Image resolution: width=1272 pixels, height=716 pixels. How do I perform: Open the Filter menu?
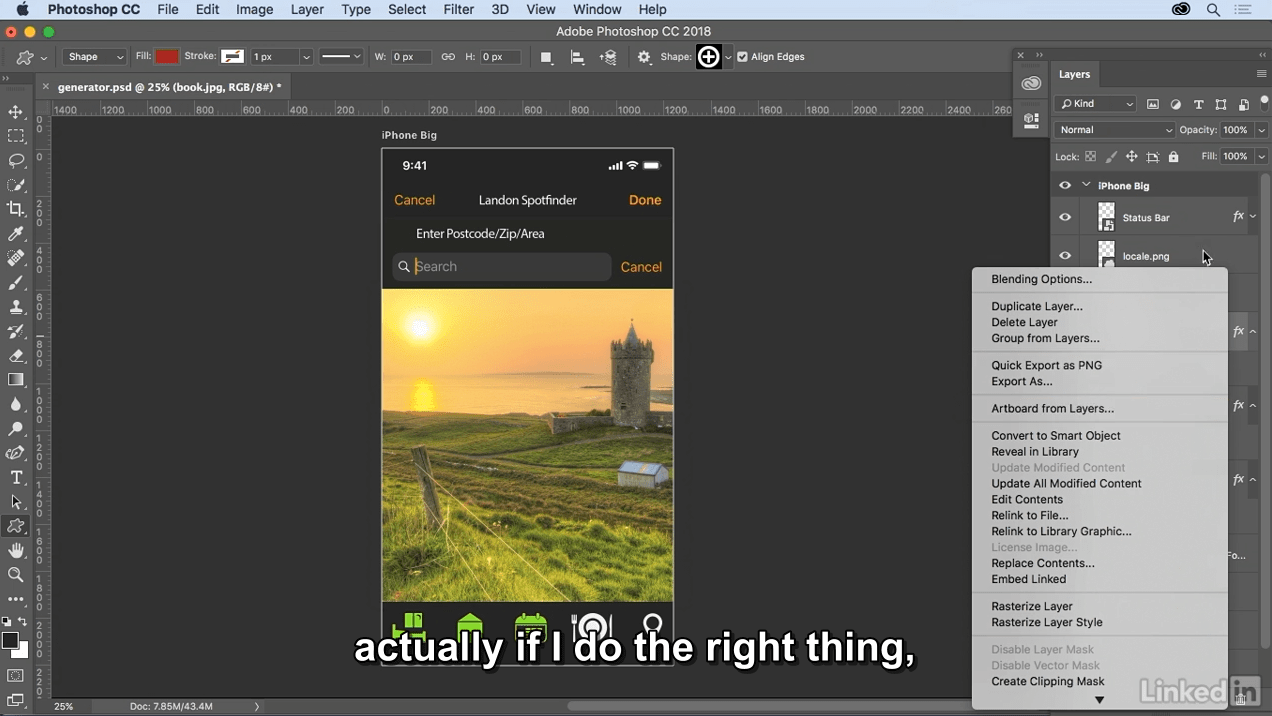pos(458,9)
